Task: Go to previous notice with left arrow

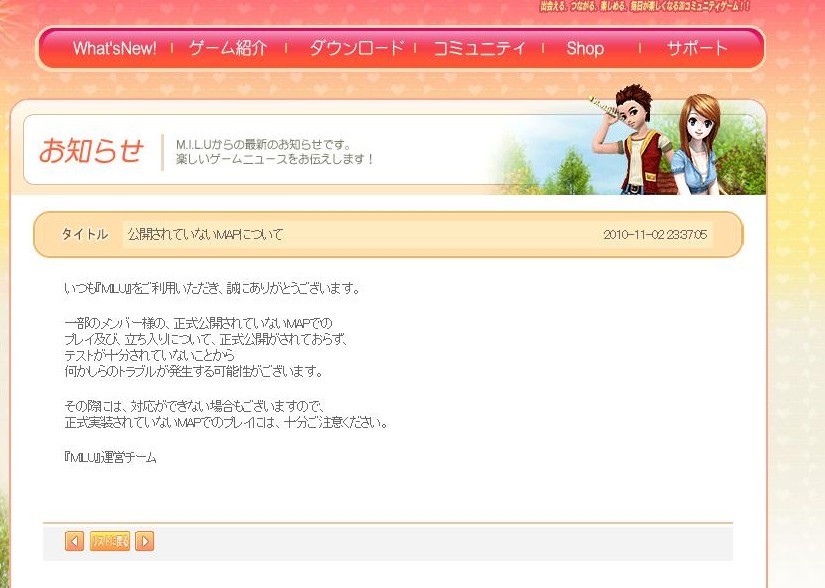Action: pyautogui.click(x=74, y=541)
